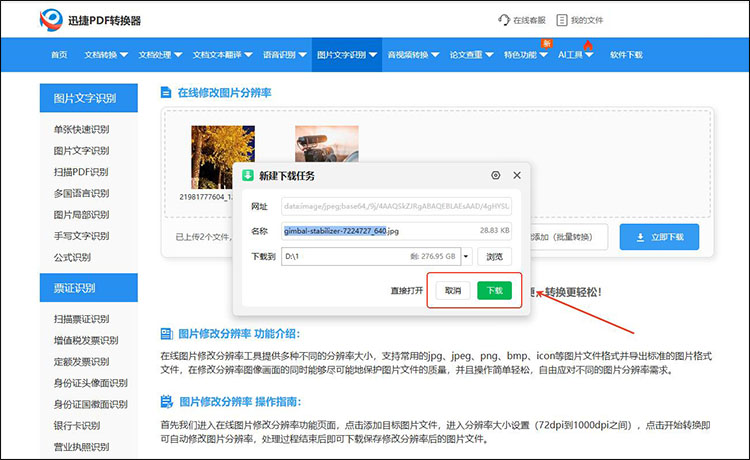Expand the AI工具 menu
Screen dimensions: 750x460
point(575,55)
